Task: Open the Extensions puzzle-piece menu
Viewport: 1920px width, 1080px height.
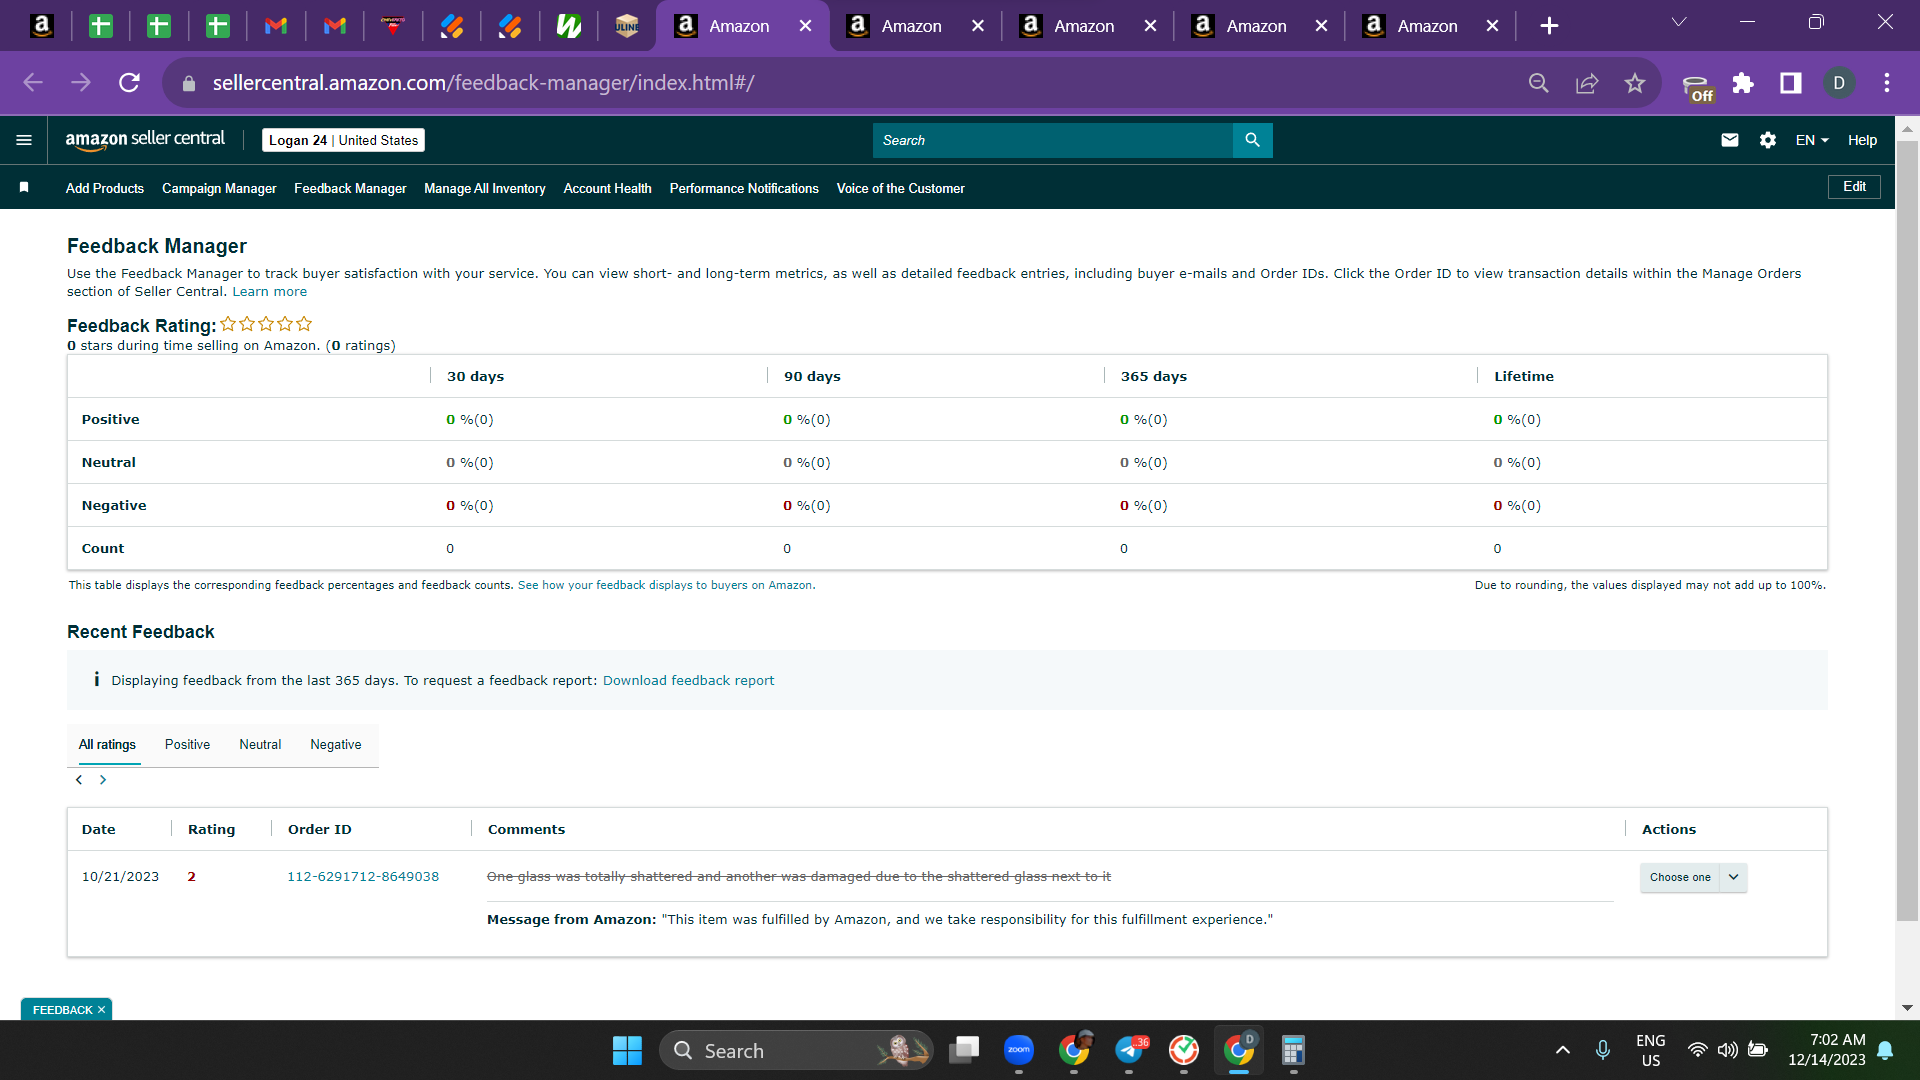Action: click(1743, 83)
